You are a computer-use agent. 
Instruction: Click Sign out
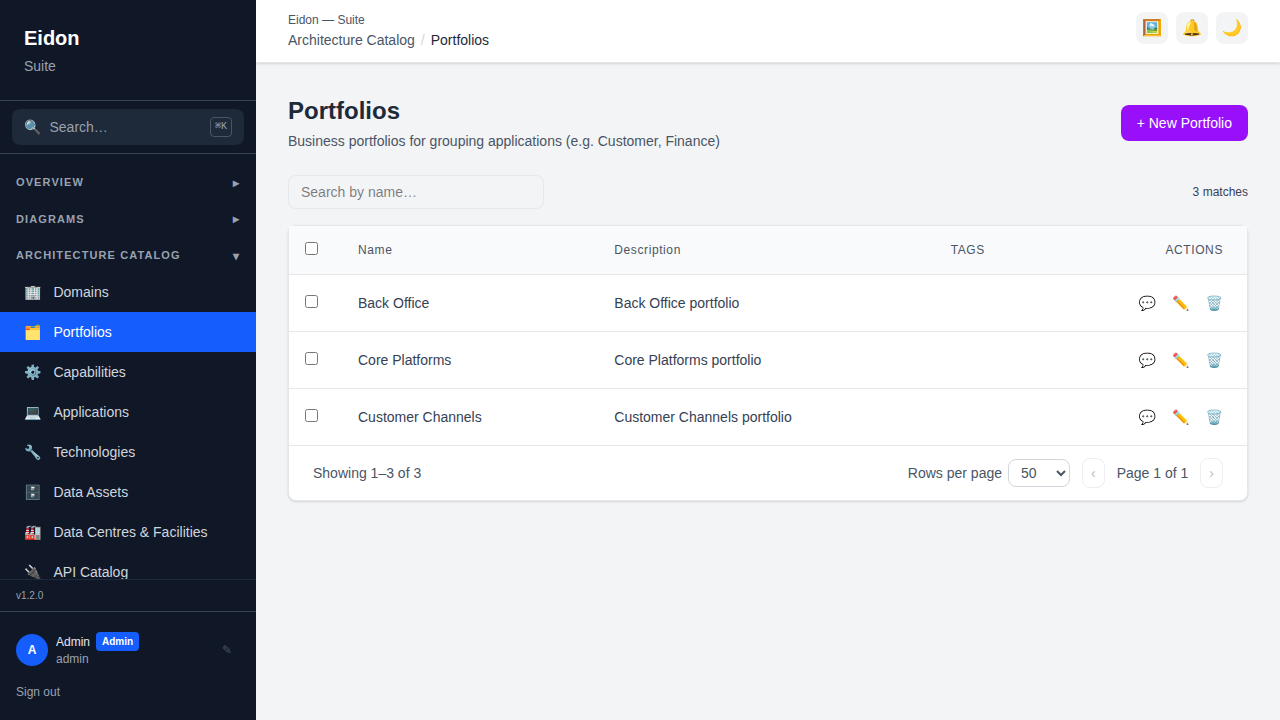pos(38,692)
